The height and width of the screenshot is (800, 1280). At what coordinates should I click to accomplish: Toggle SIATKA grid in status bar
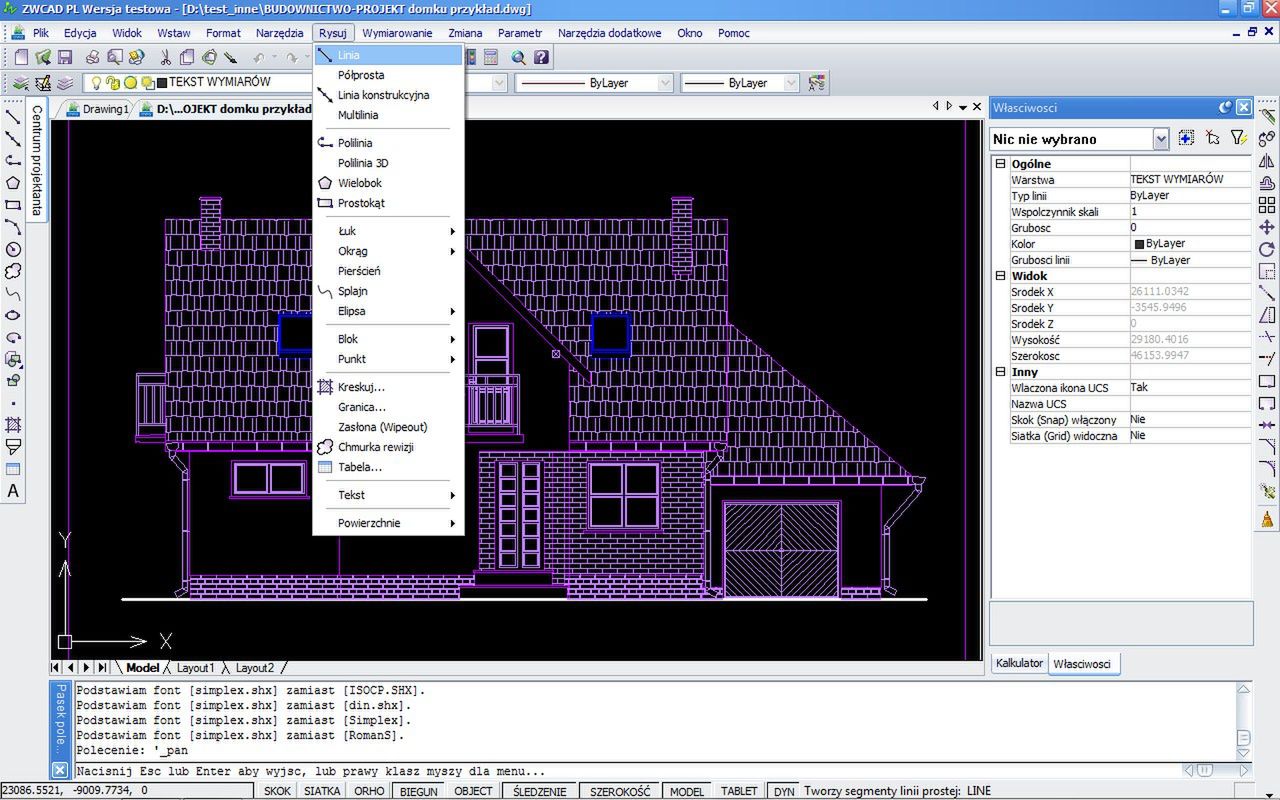click(x=322, y=791)
